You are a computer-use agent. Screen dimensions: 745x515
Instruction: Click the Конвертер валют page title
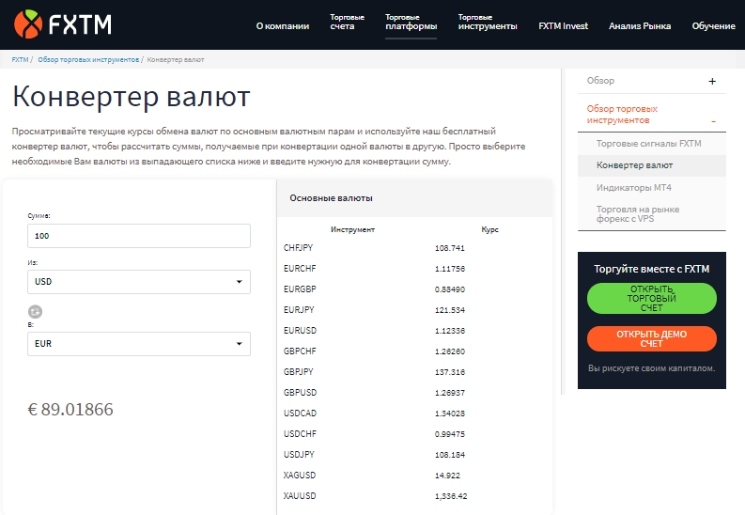click(131, 96)
